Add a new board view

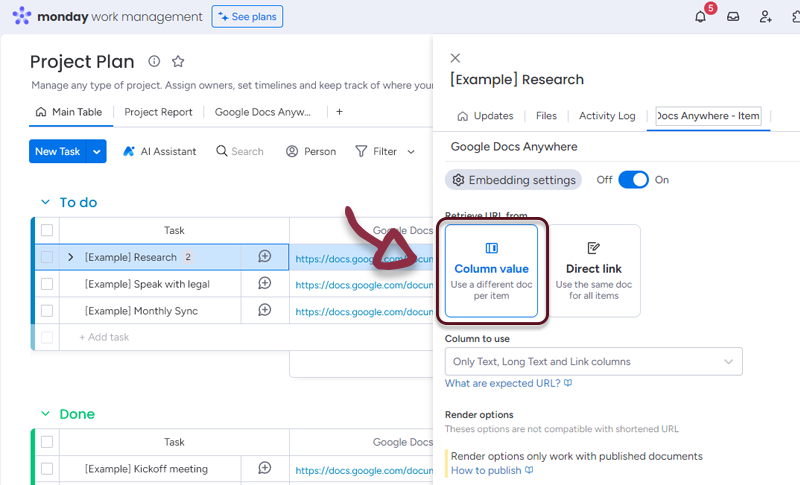(339, 112)
